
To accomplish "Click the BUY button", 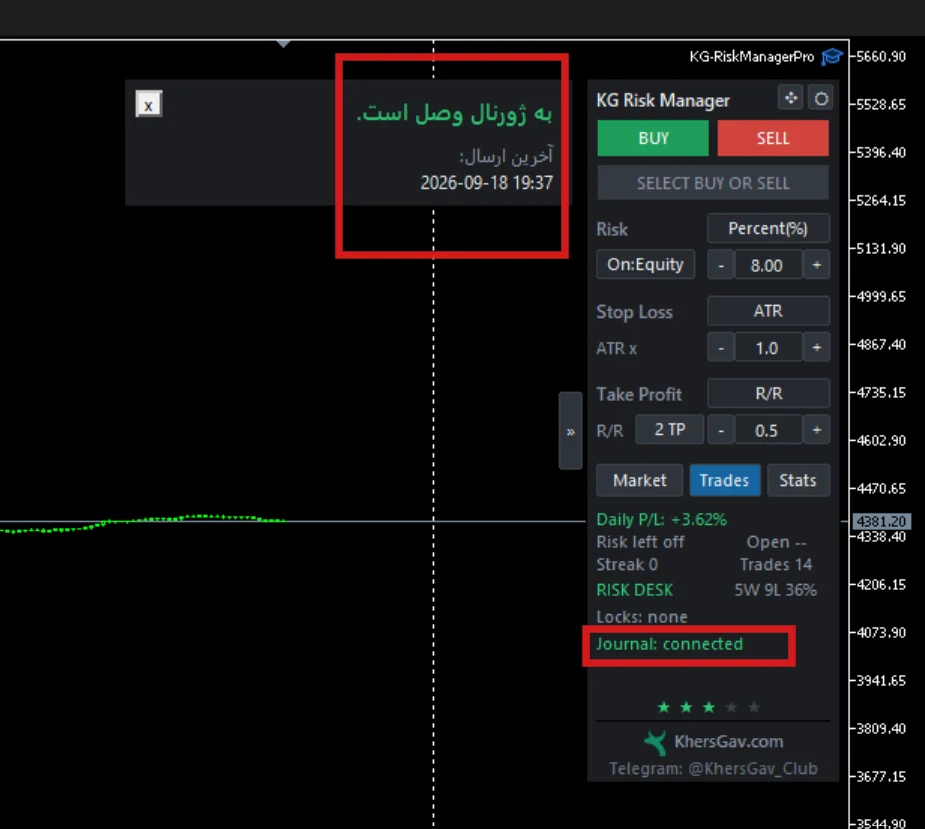I will (653, 138).
